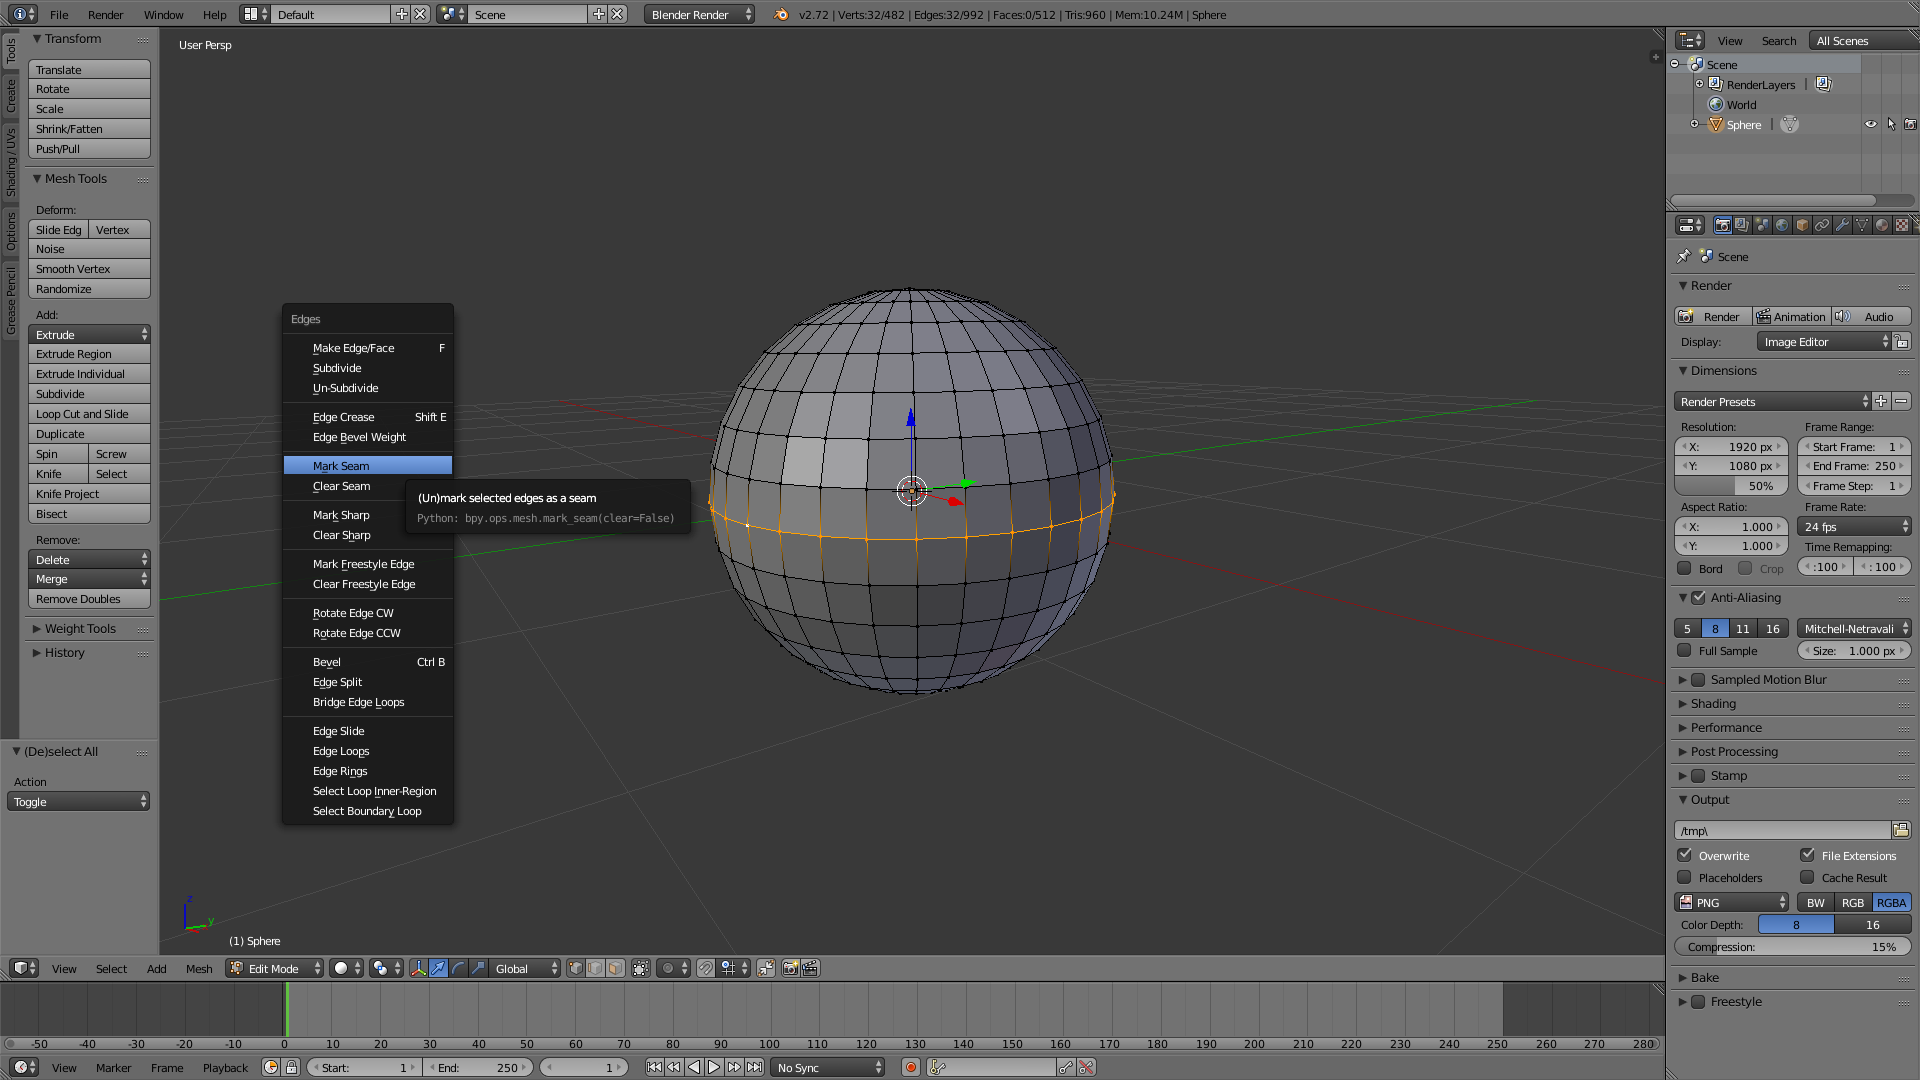Switch to face select mode in header
Viewport: 1920px width, 1080px height.
pyautogui.click(x=615, y=968)
